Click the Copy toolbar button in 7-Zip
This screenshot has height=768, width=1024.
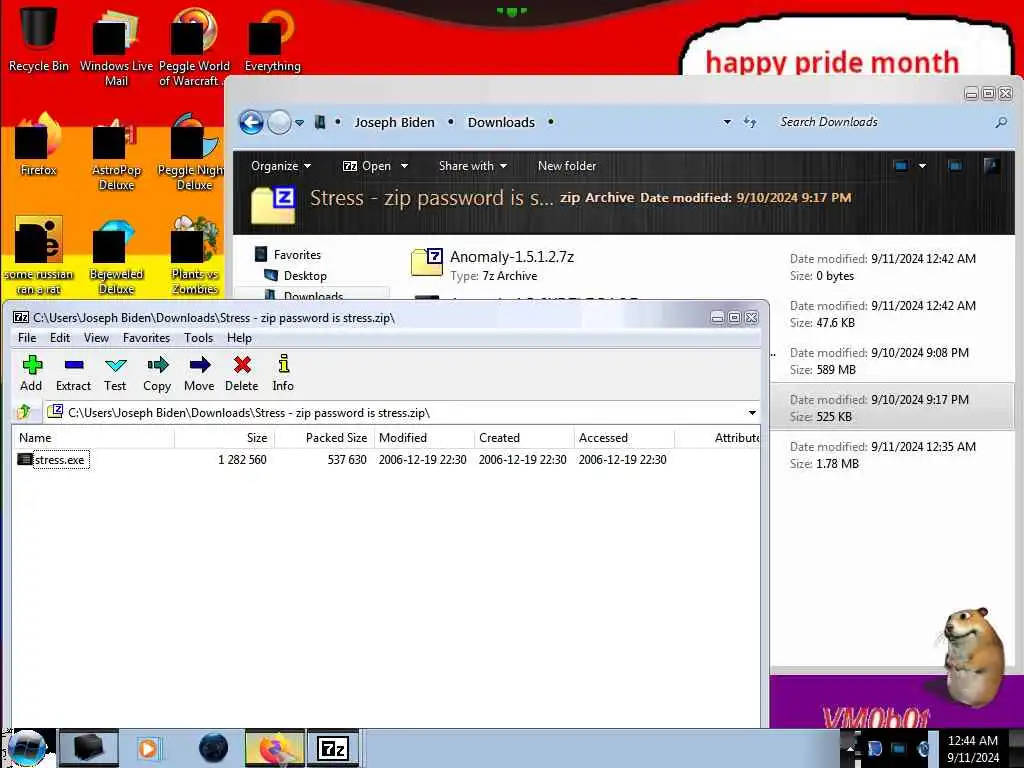pyautogui.click(x=157, y=374)
